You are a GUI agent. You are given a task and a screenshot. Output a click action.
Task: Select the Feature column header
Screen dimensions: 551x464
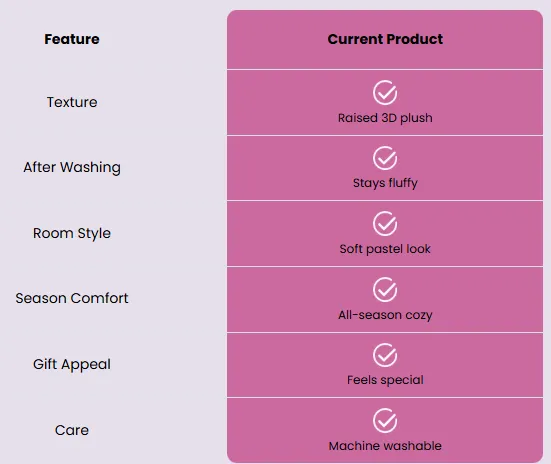72,39
